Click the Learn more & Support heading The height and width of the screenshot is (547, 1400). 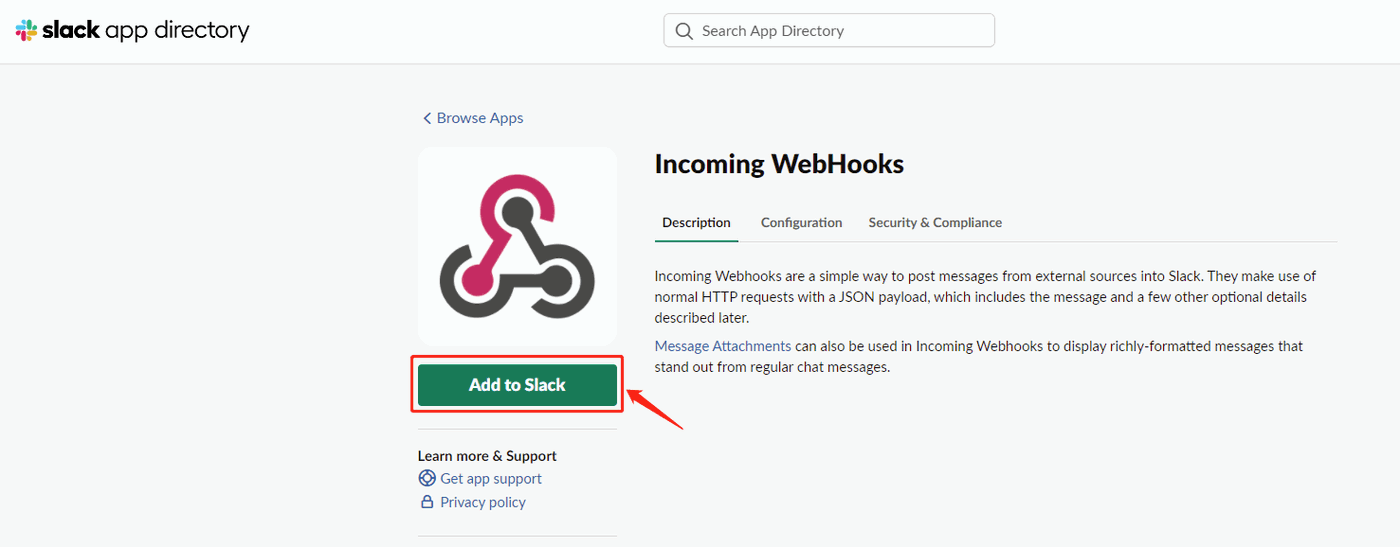coord(487,456)
